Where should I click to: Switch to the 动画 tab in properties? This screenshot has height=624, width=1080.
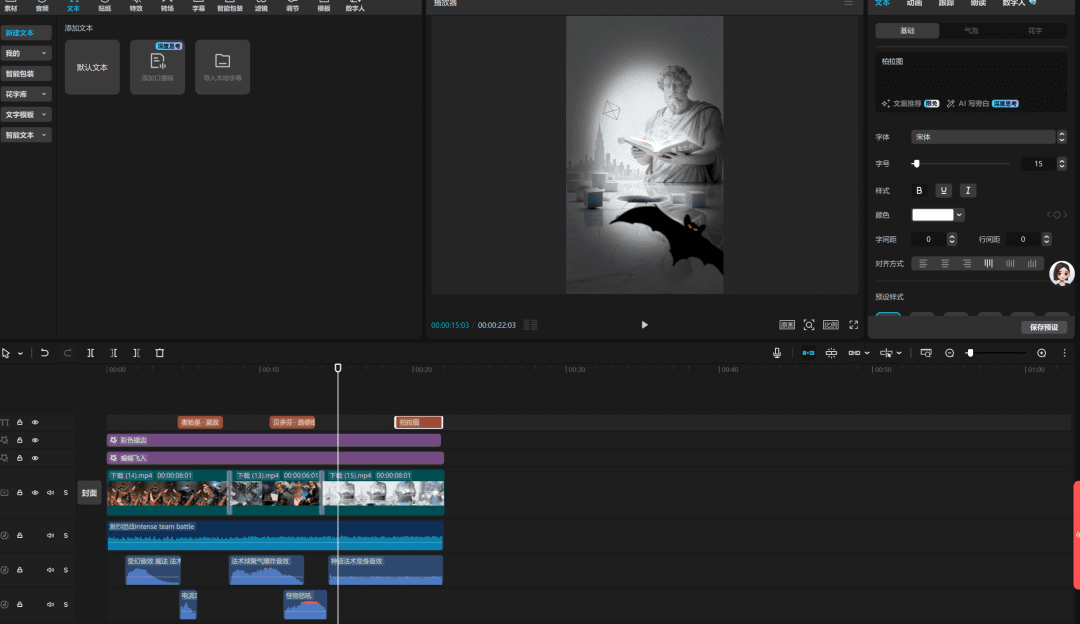coord(914,3)
